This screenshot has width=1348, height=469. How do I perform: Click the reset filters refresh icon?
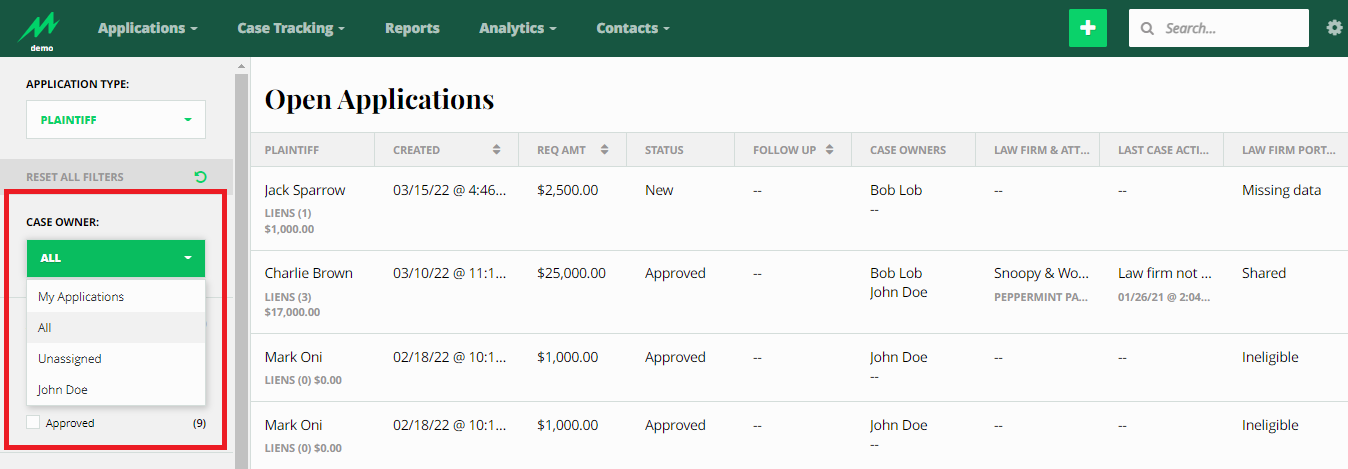point(200,177)
